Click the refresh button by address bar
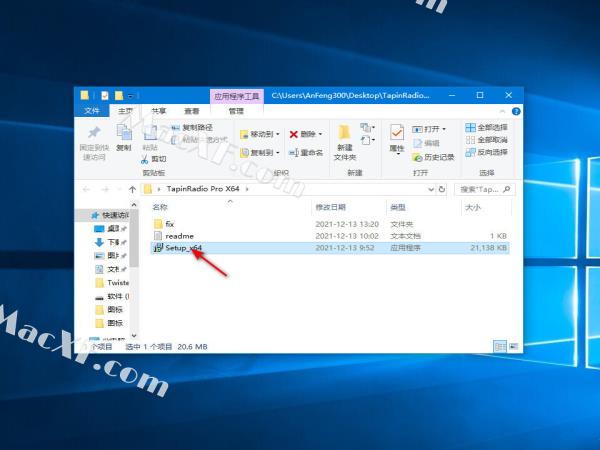Viewport: 600px width, 450px height. (x=442, y=189)
